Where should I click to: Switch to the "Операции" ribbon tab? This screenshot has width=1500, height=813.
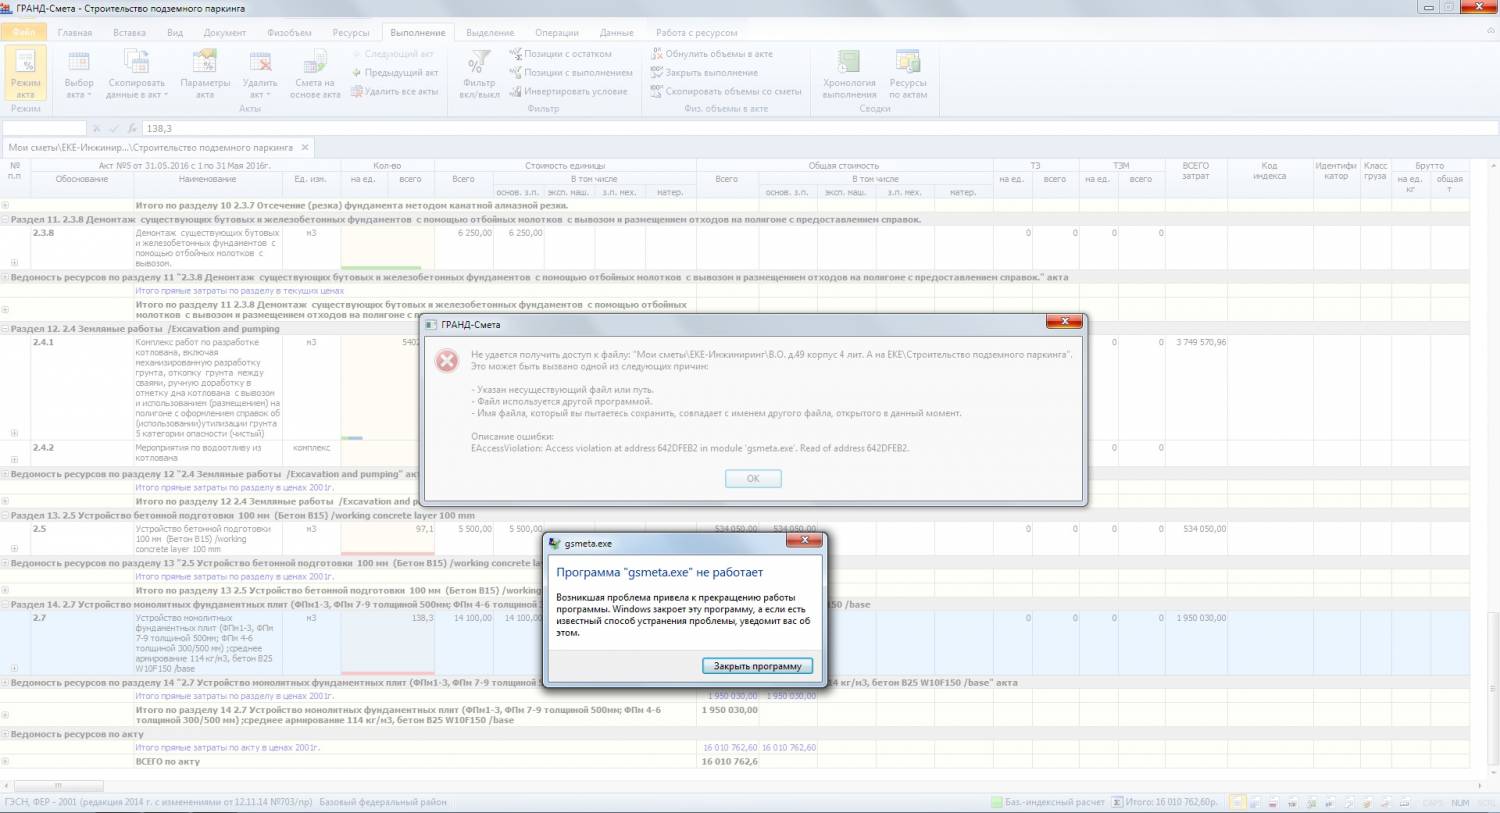[557, 33]
